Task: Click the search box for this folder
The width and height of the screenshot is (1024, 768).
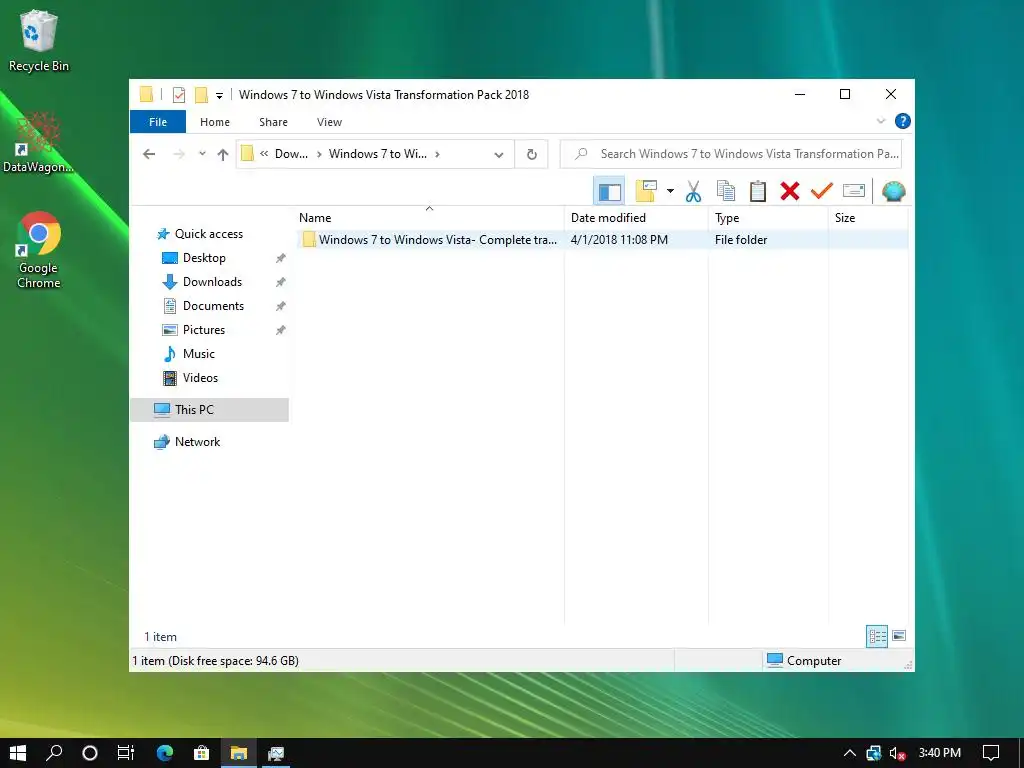Action: (731, 154)
